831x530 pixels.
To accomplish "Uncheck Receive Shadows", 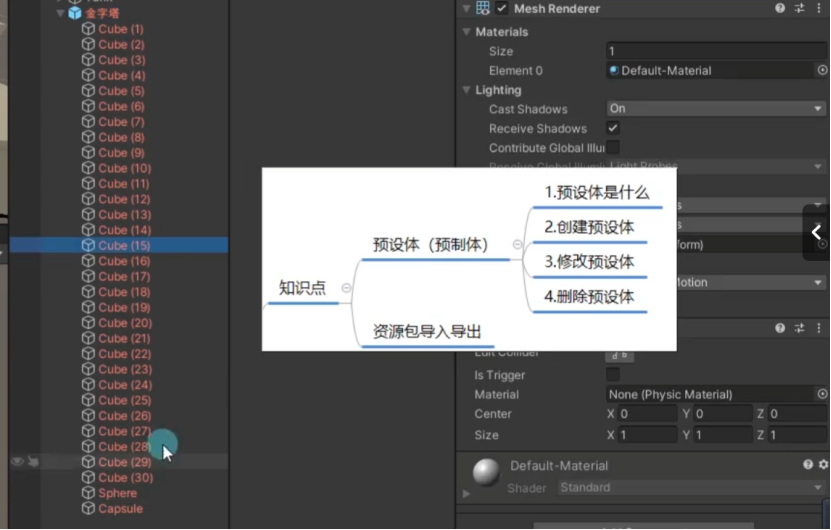I will coord(613,128).
